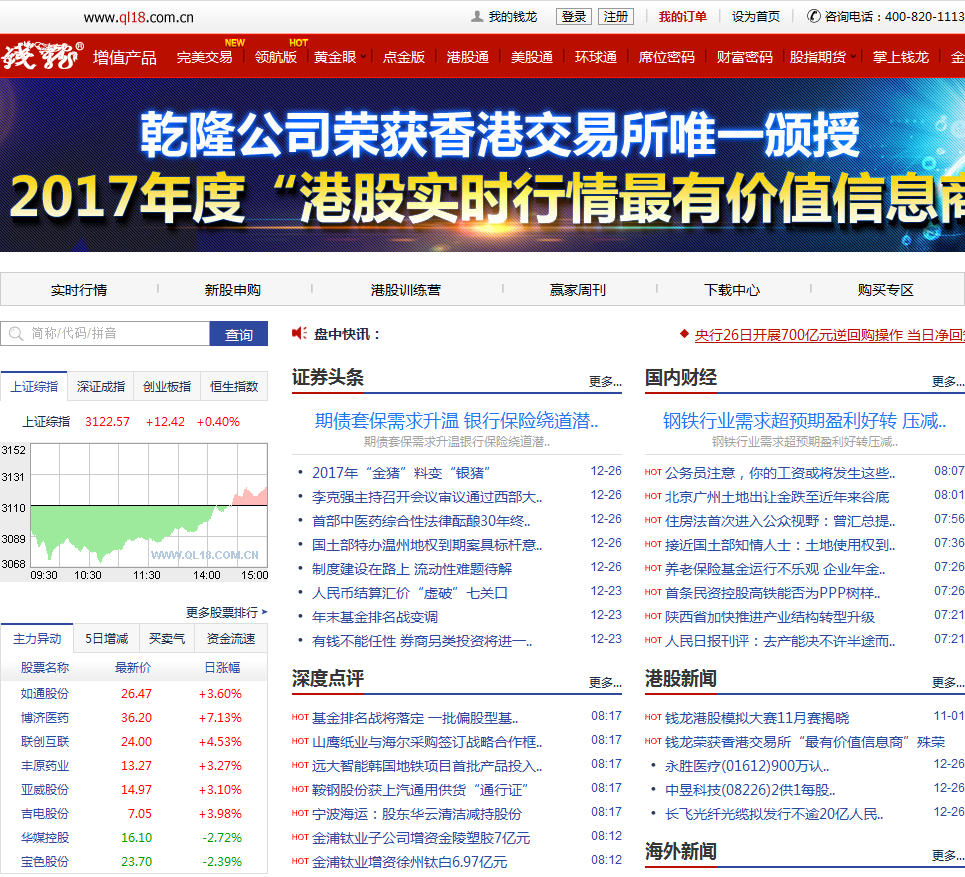Select the 买卖气 ranking tab
Screen dimensions: 965x877
coord(167,639)
